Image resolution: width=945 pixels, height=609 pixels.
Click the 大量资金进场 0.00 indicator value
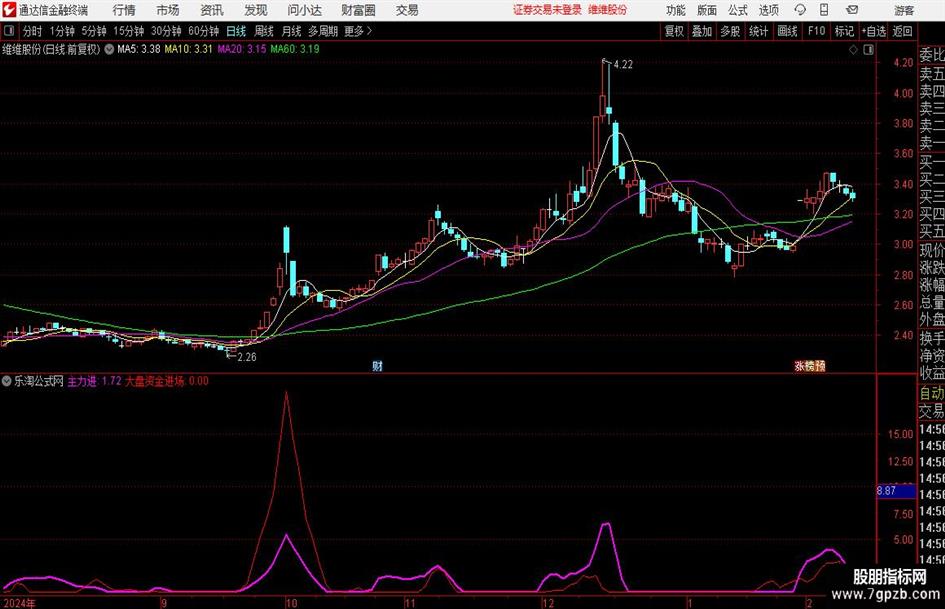tap(167, 381)
